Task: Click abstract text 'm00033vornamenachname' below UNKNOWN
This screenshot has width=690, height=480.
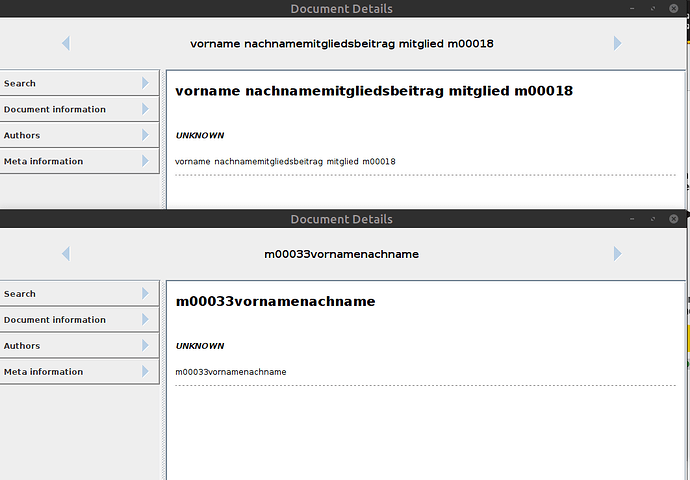Action: [231, 372]
